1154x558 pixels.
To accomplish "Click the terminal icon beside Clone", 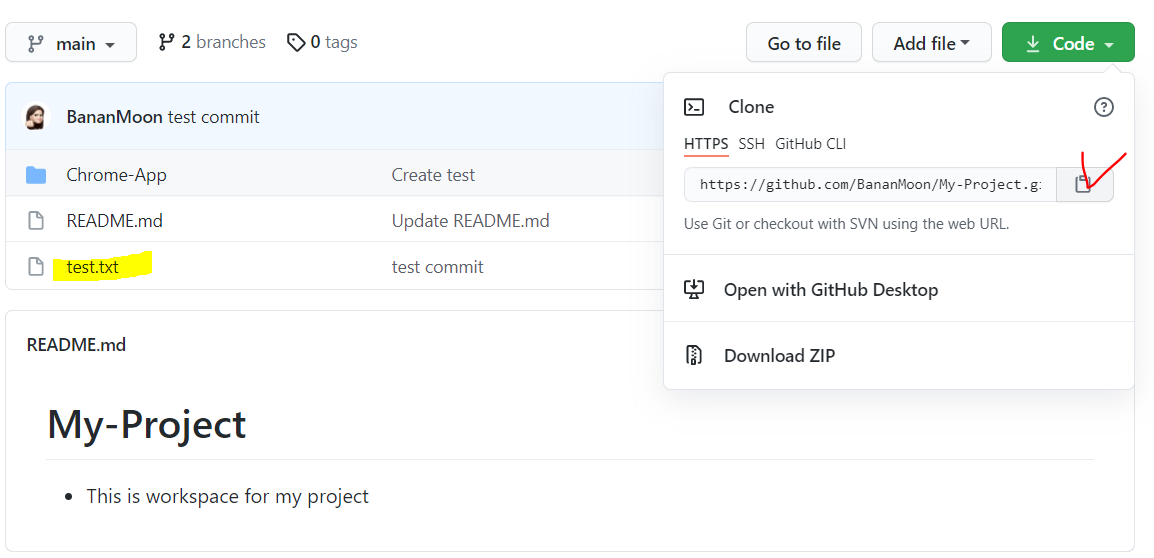I will 694,107.
